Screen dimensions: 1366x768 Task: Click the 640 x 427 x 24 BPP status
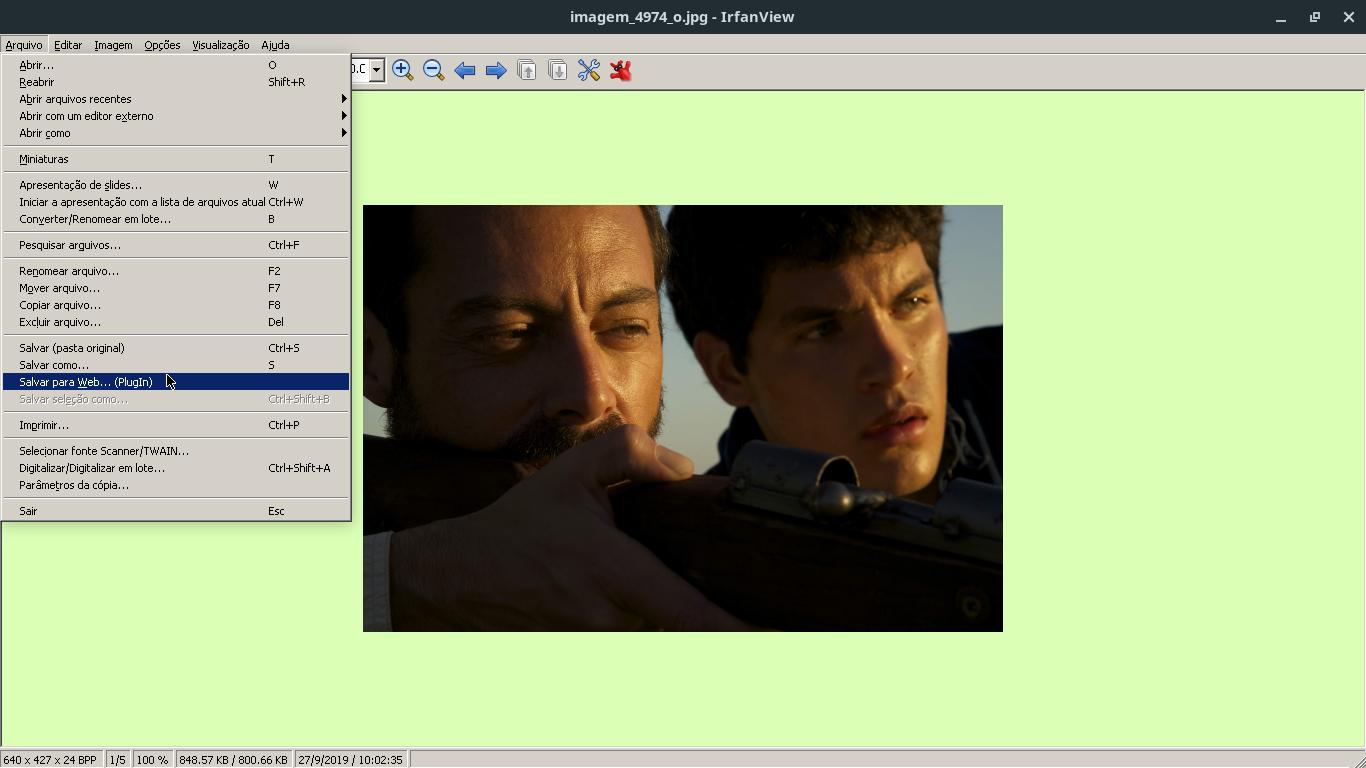[50, 760]
